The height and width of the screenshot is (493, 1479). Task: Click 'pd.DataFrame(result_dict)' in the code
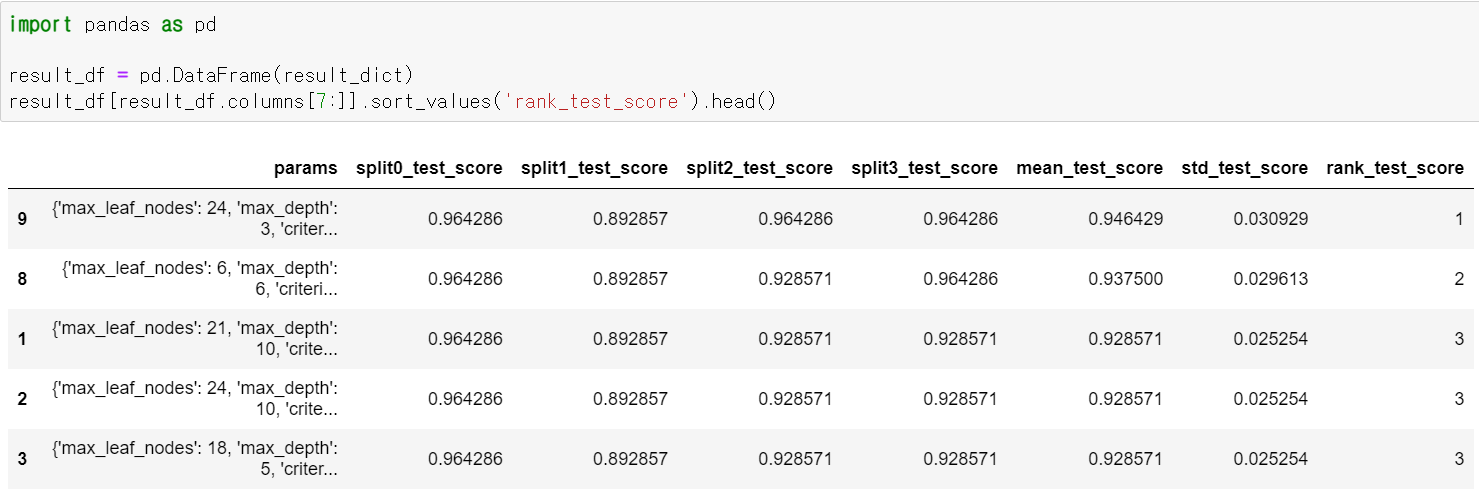click(278, 76)
